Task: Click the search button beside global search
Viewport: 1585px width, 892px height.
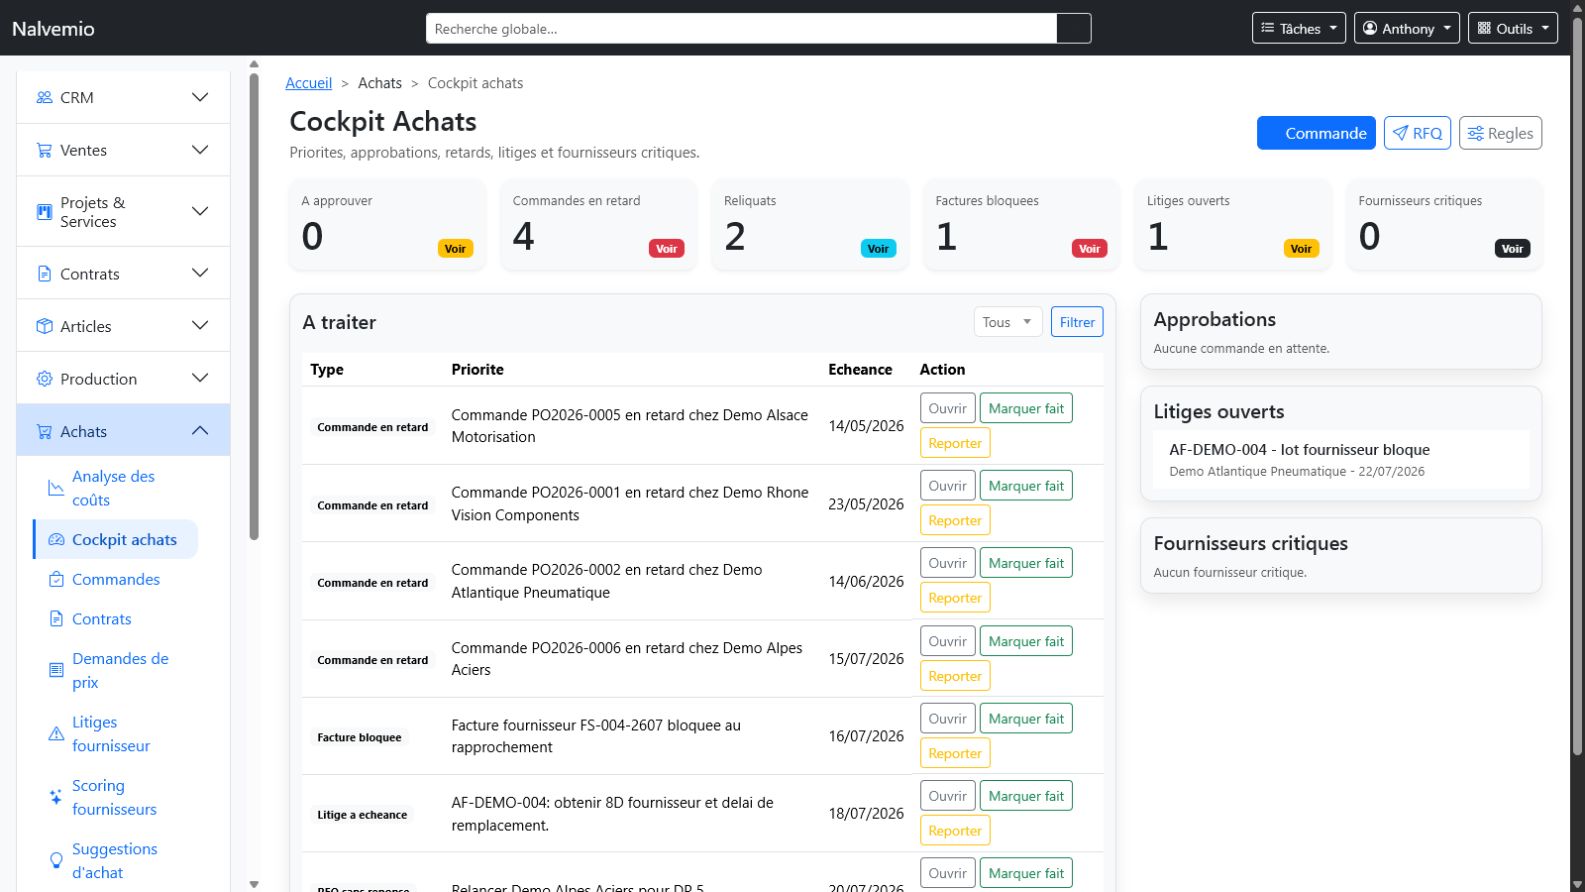Action: [x=1073, y=28]
